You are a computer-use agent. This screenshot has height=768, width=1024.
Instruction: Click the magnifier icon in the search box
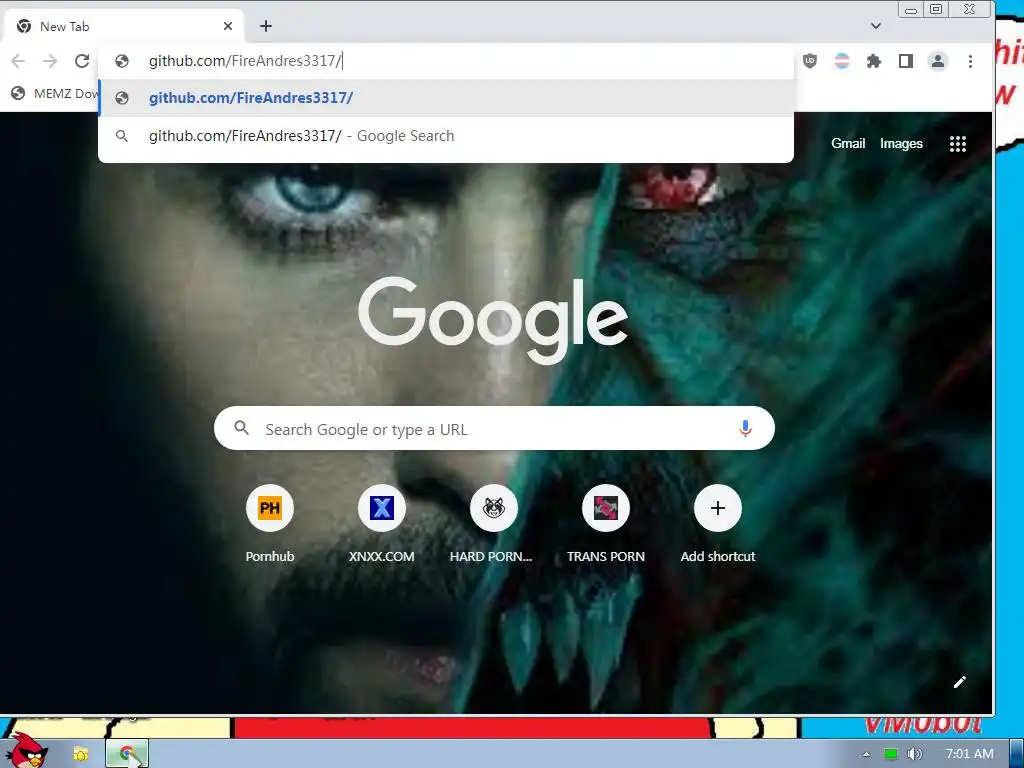point(242,428)
